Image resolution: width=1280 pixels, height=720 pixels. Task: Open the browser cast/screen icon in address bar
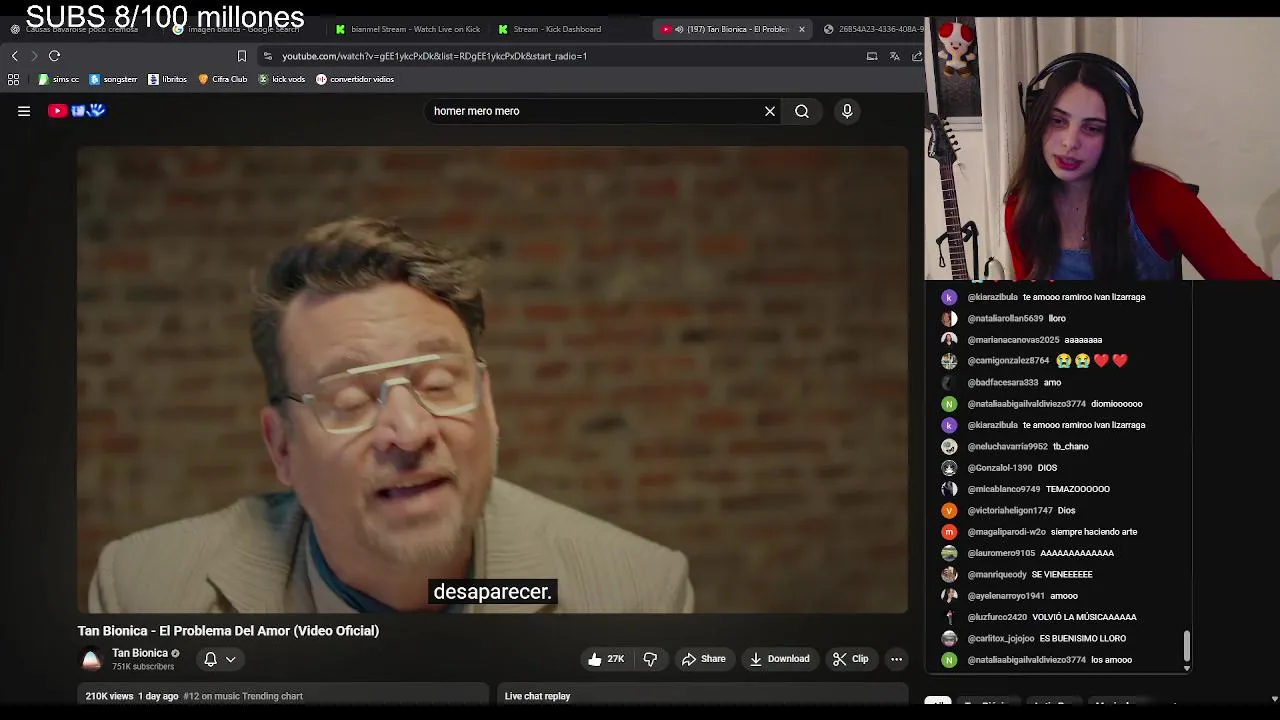pos(872,56)
